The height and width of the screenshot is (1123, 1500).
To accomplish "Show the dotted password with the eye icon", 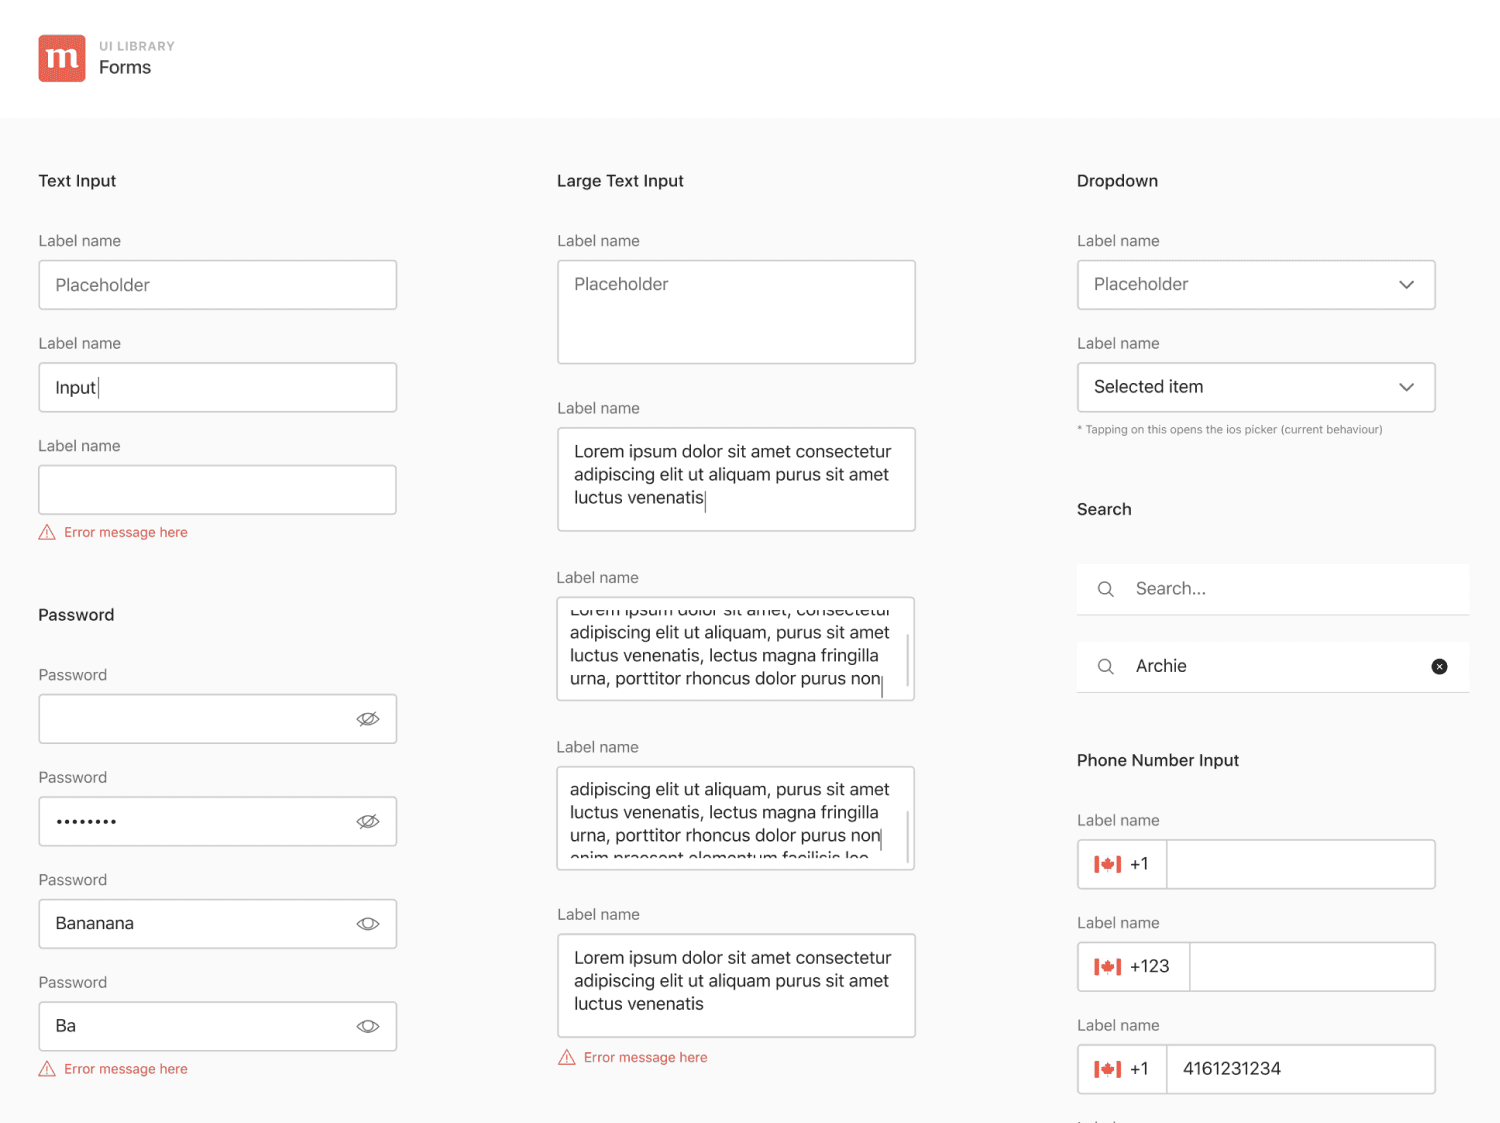I will coord(368,821).
